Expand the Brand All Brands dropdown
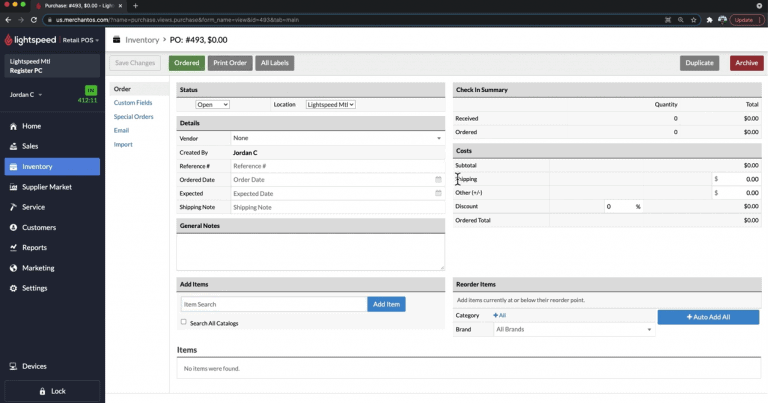The image size is (768, 403). [574, 329]
